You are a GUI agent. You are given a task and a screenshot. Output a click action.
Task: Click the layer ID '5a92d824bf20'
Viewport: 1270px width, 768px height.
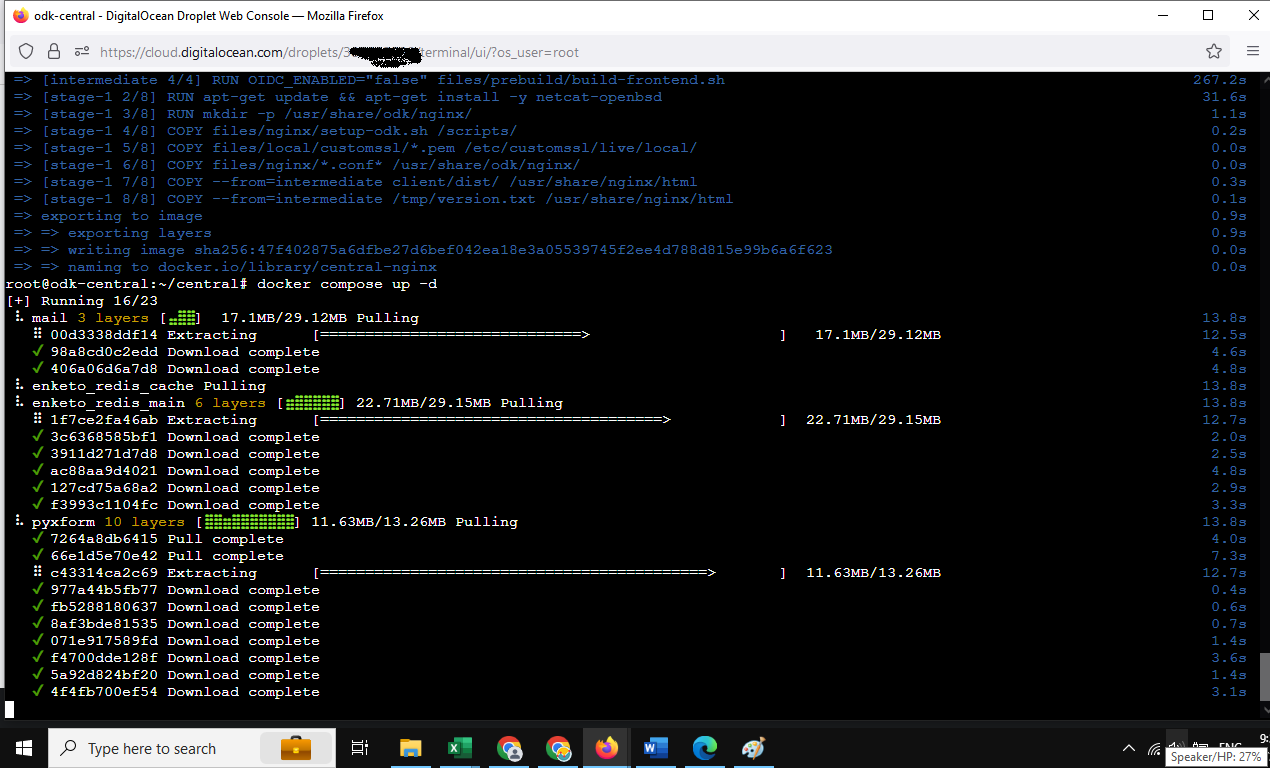pyautogui.click(x=104, y=675)
